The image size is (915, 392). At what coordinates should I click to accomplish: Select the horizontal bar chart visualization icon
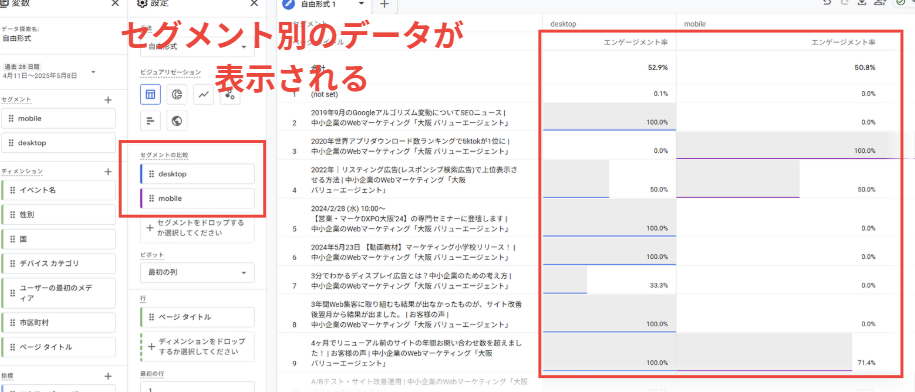150,121
